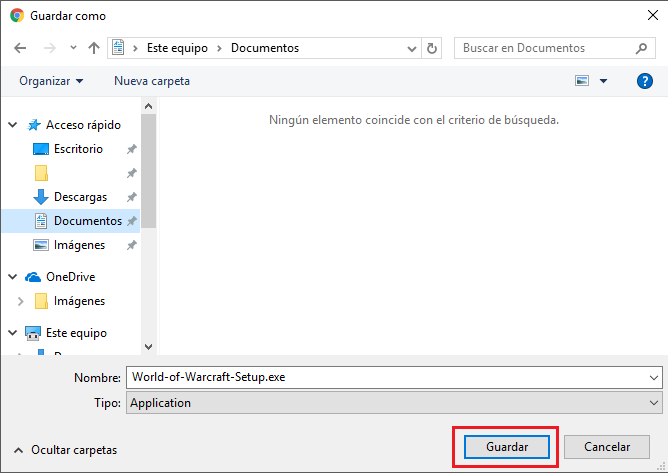This screenshot has height=473, width=668.
Task: Click the pin icon next to Documentos
Action: coord(132,221)
